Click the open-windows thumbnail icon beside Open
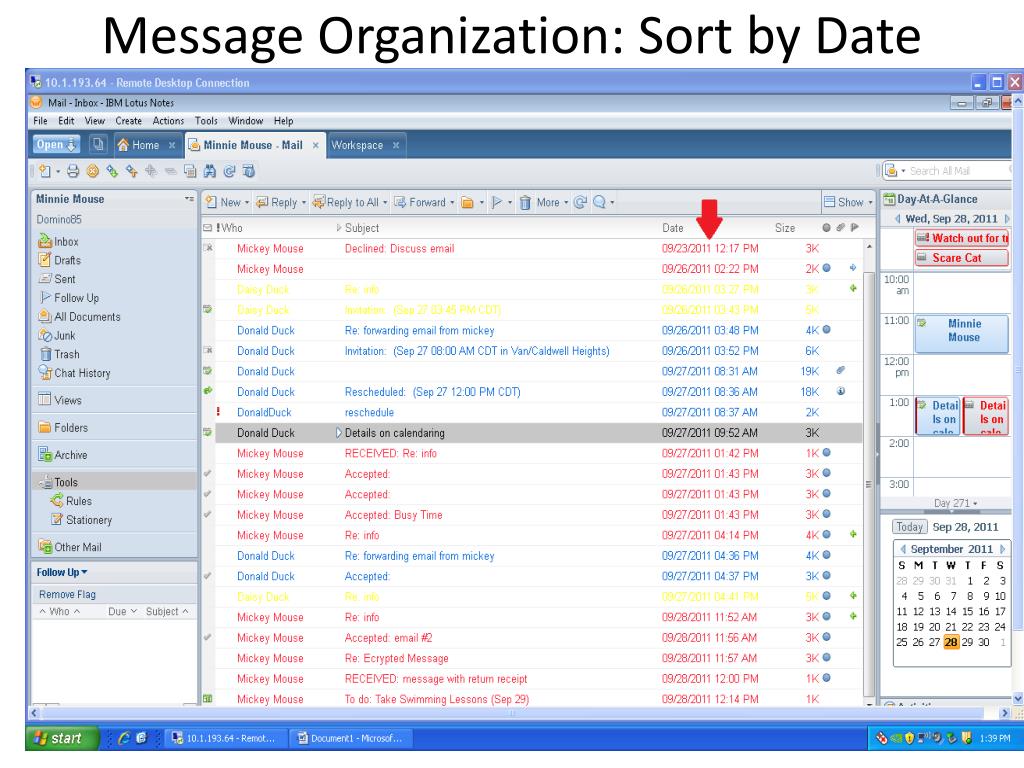Screen dimensions: 1024x768 (x=98, y=144)
